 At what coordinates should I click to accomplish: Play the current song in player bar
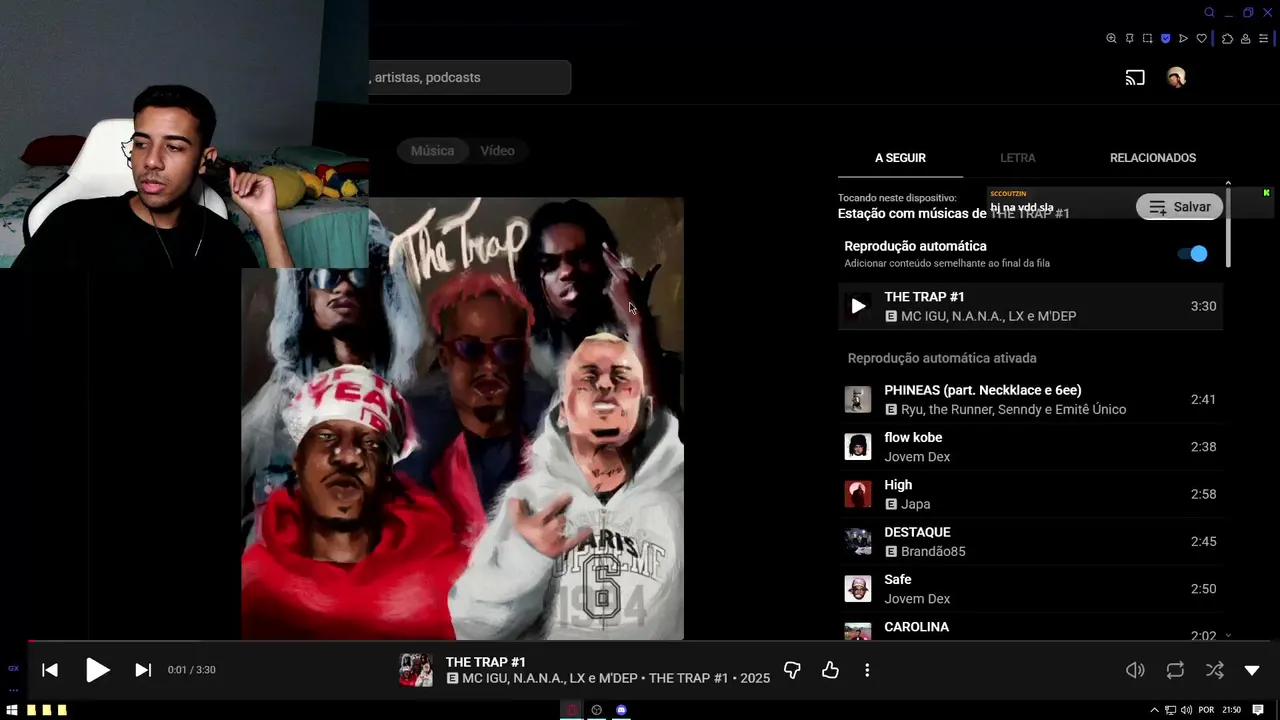point(97,670)
